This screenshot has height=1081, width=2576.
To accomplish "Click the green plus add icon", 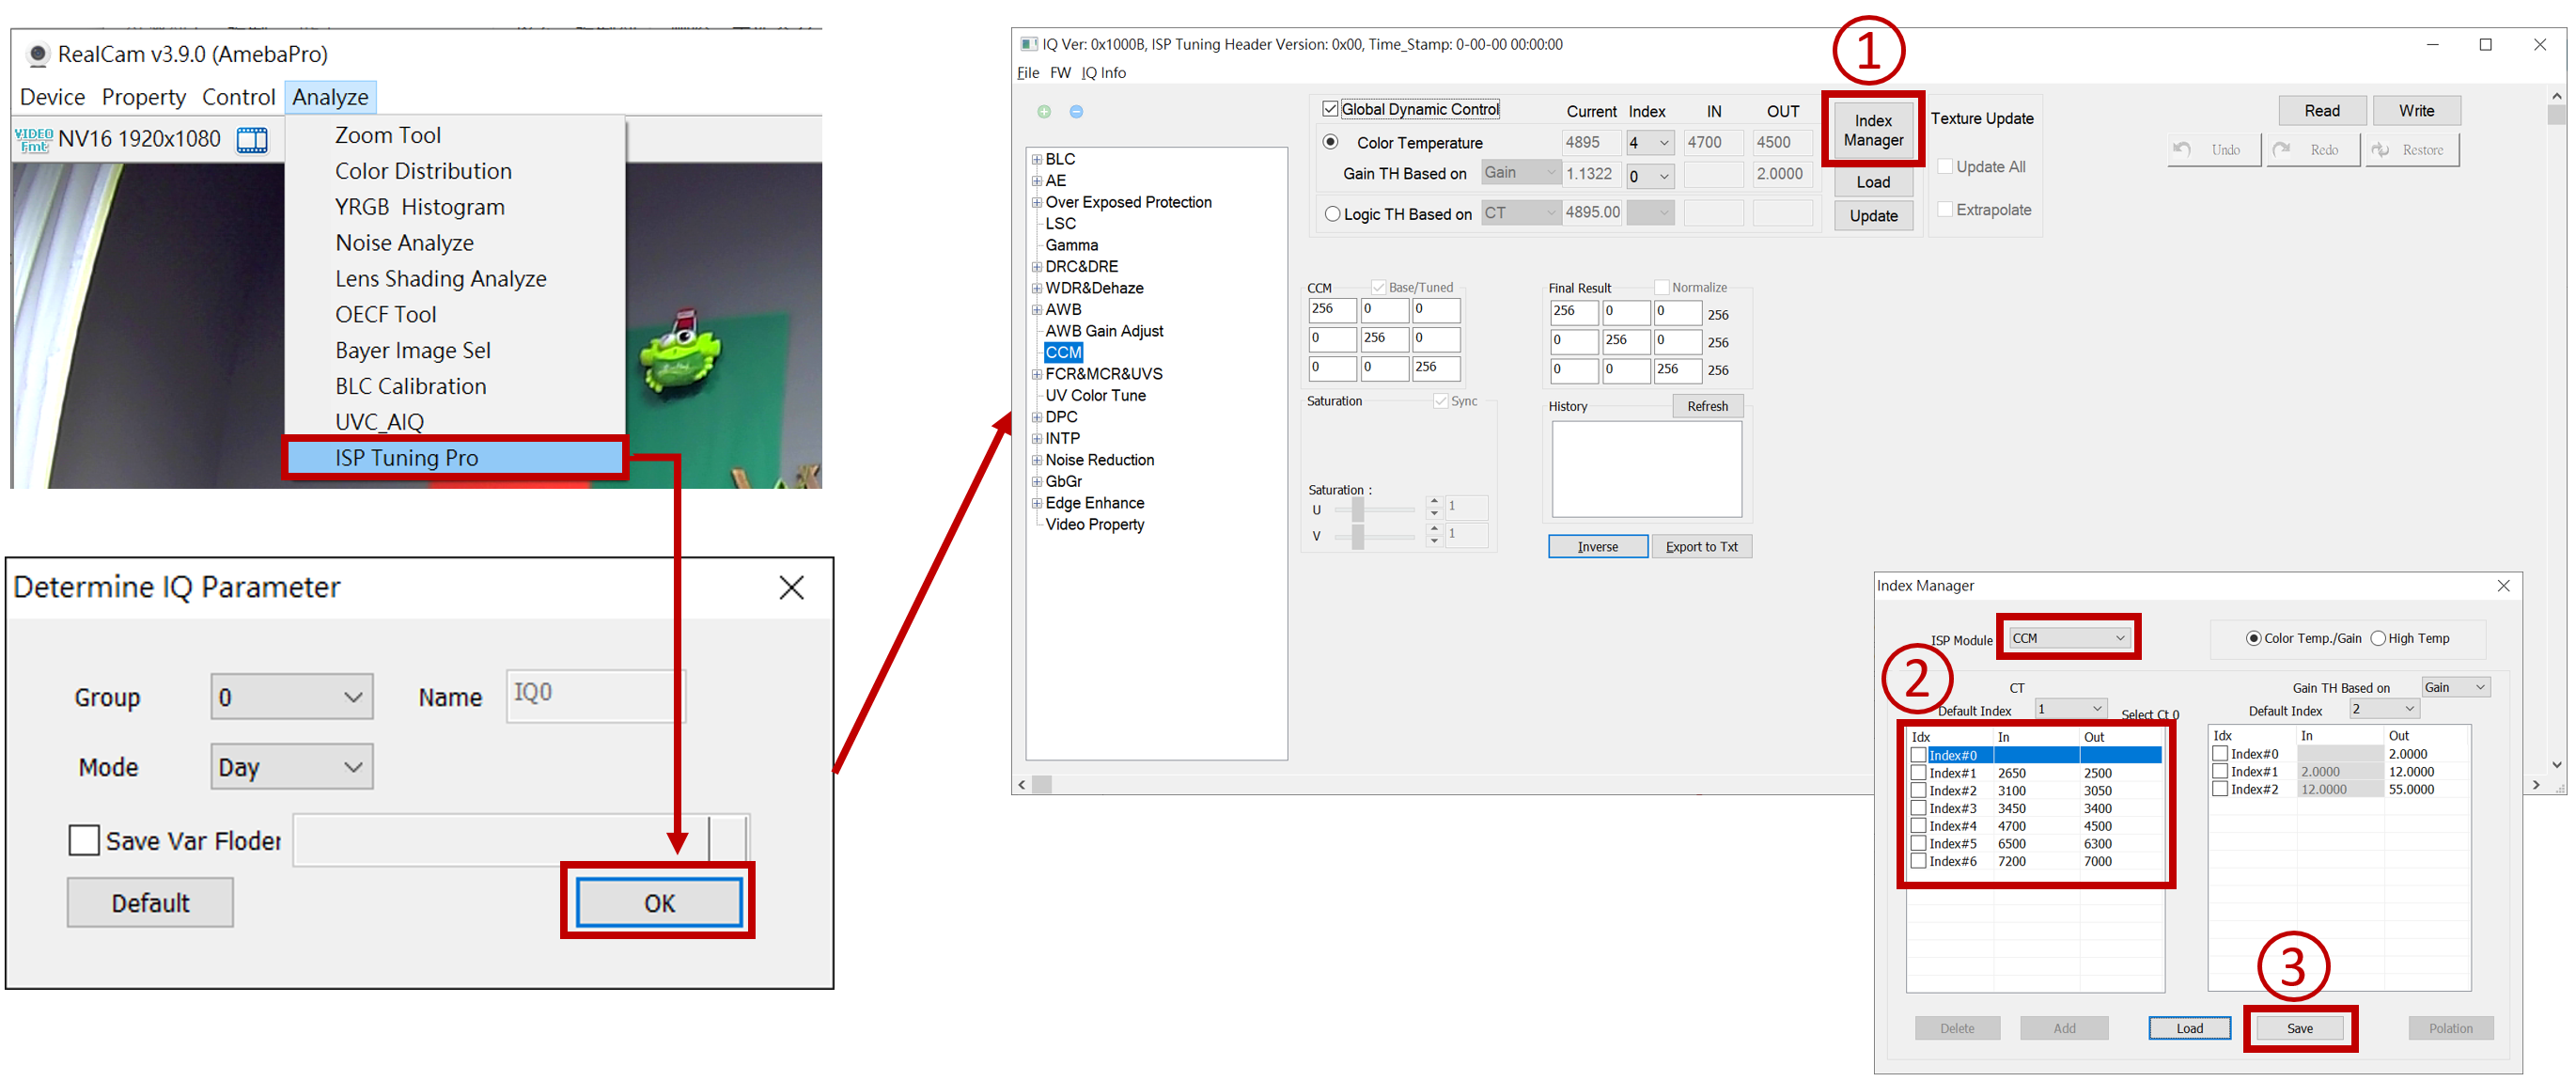I will point(1044,112).
